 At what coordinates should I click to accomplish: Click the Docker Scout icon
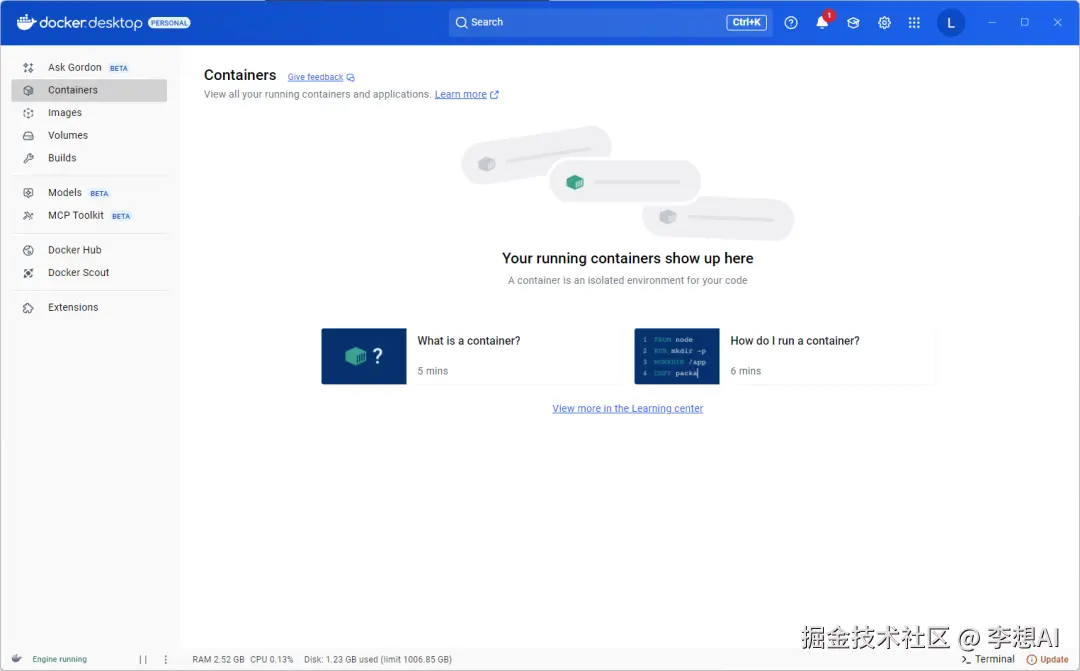pos(28,273)
